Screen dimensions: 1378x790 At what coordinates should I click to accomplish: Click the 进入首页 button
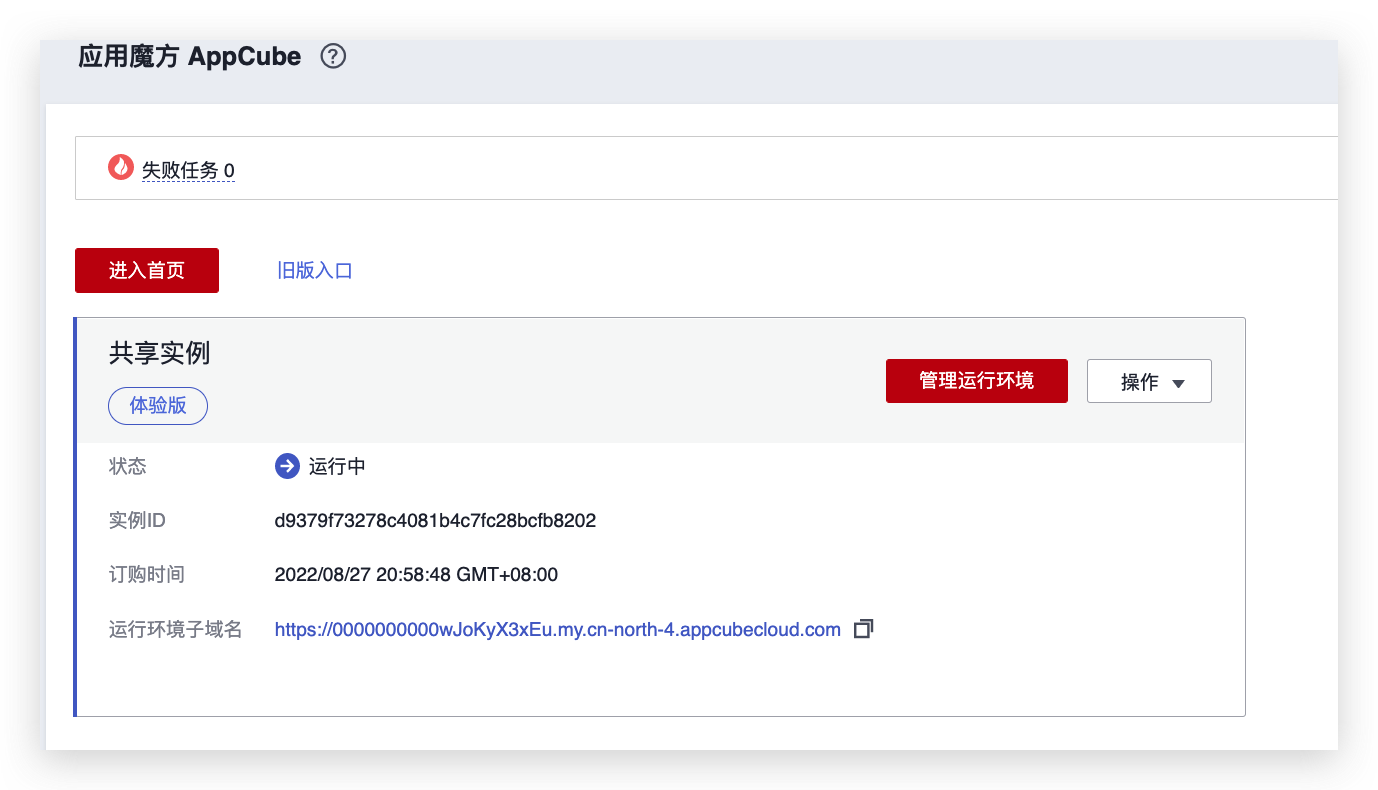[147, 270]
